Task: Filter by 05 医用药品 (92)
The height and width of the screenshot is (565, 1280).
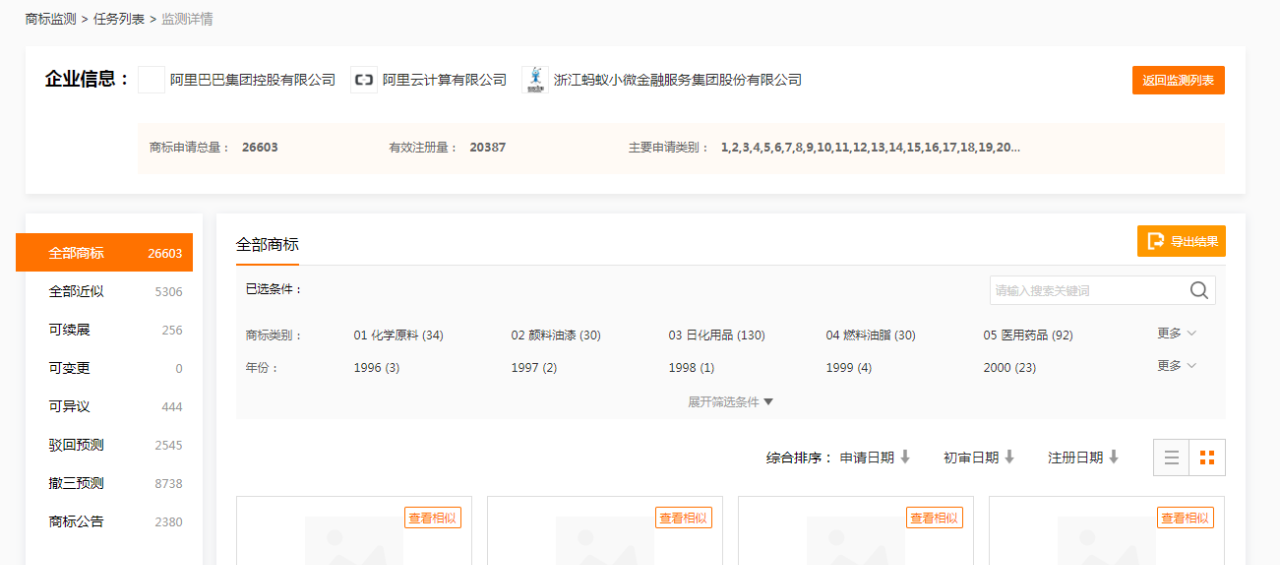Action: [x=1028, y=335]
